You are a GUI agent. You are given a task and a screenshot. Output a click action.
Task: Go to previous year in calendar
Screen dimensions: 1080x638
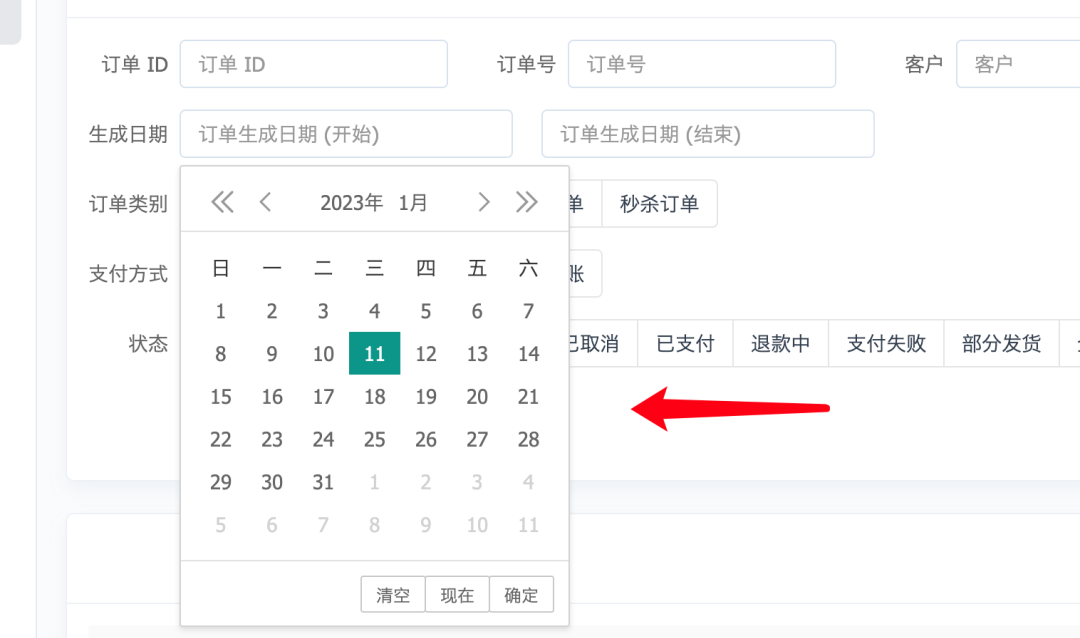(222, 203)
